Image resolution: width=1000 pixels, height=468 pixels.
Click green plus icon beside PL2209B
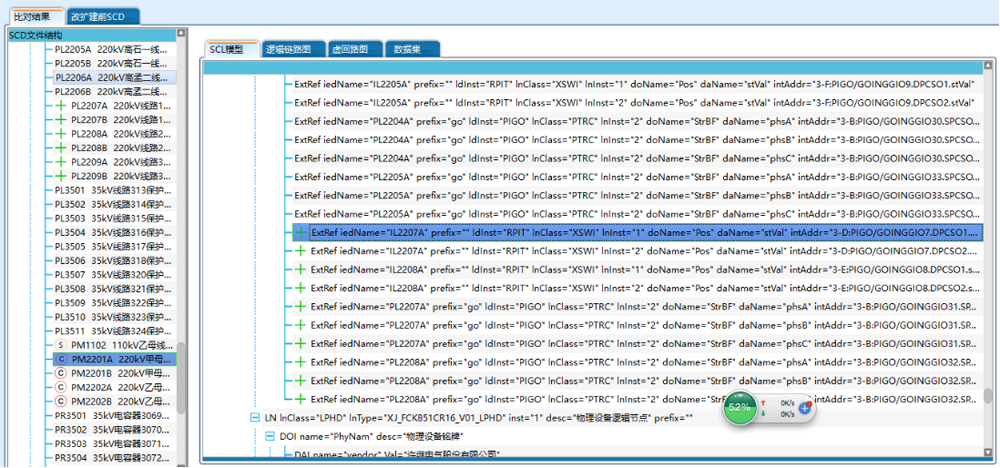click(60, 175)
